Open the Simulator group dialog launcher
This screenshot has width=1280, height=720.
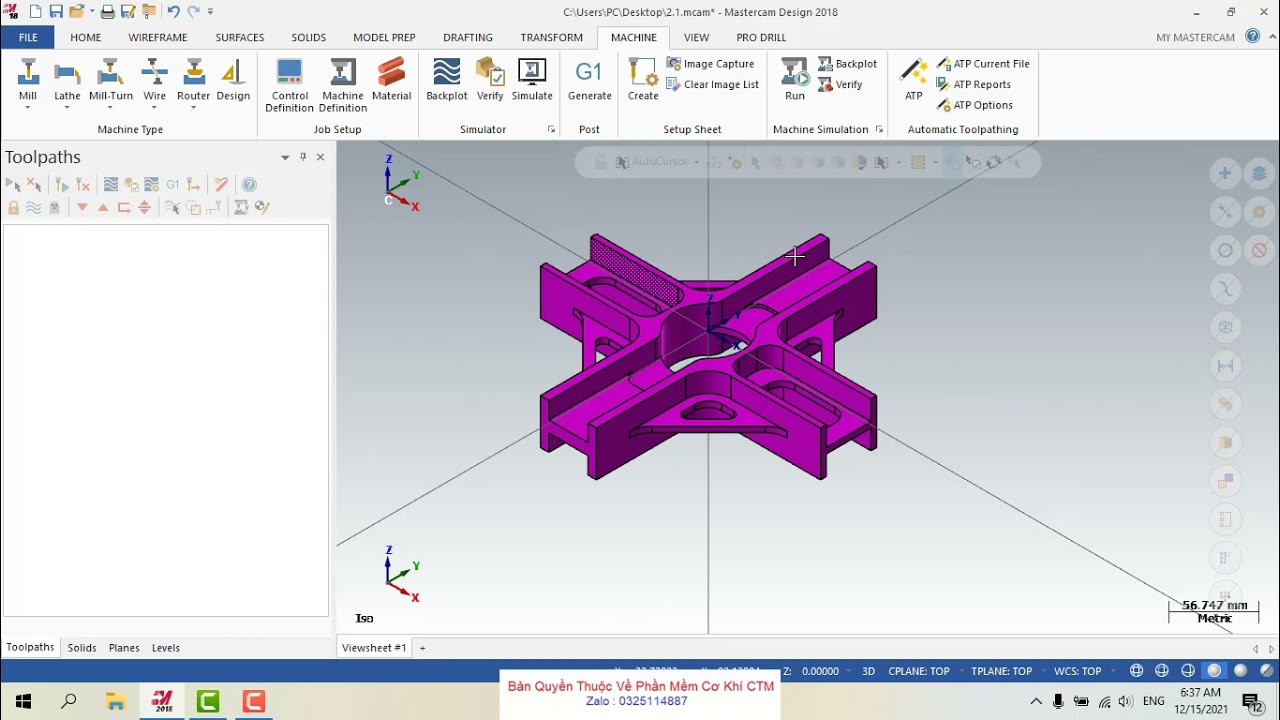(551, 130)
